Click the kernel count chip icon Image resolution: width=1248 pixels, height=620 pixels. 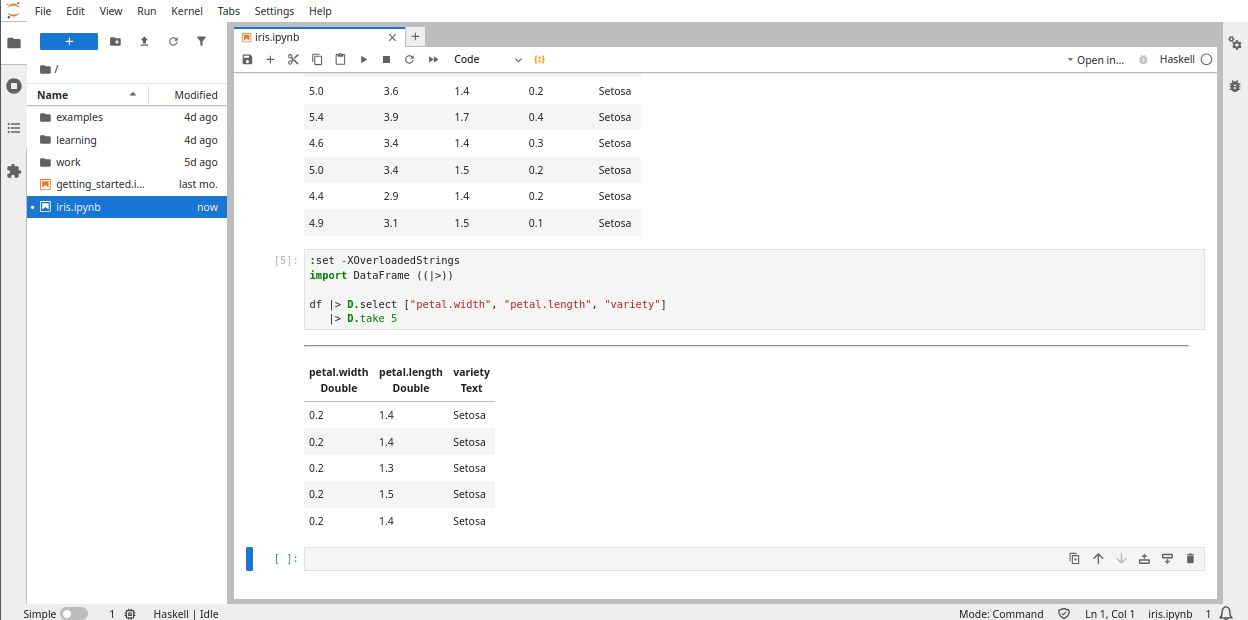130,614
